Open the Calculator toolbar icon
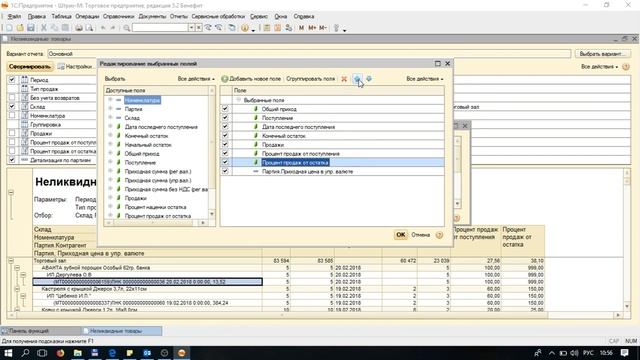The image size is (640, 360). [x=267, y=28]
